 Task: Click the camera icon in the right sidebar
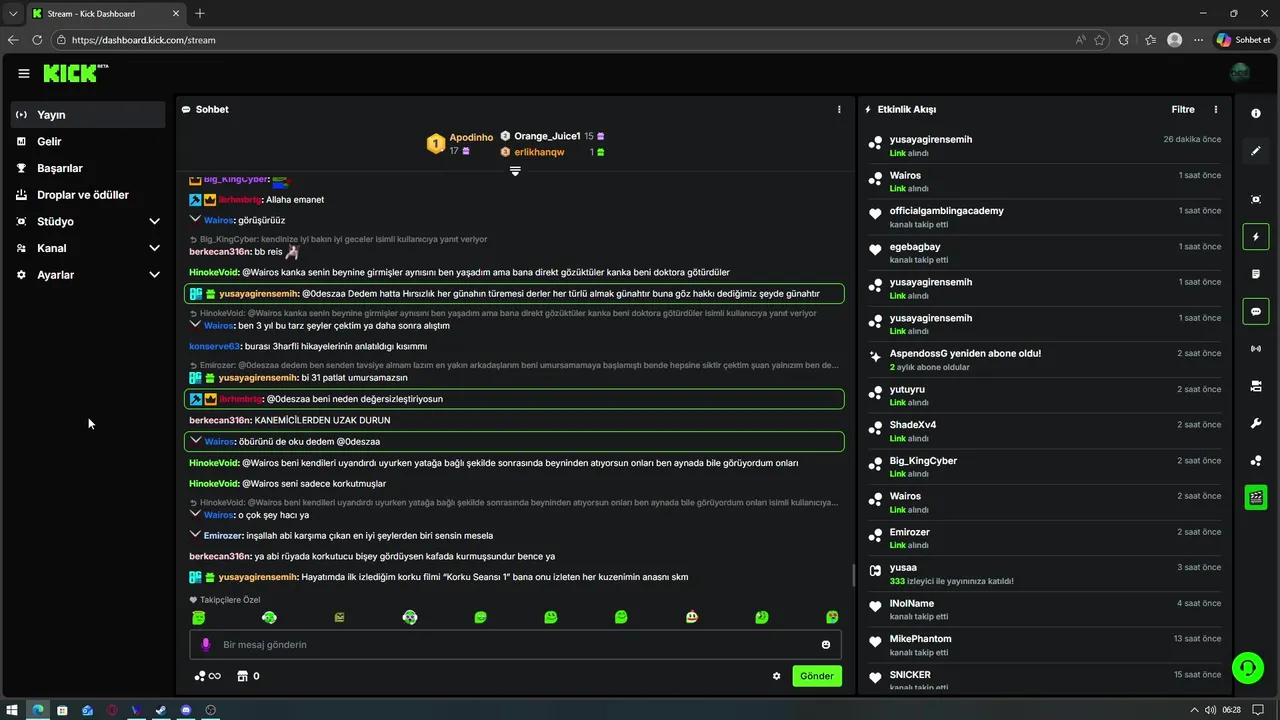[1256, 386]
